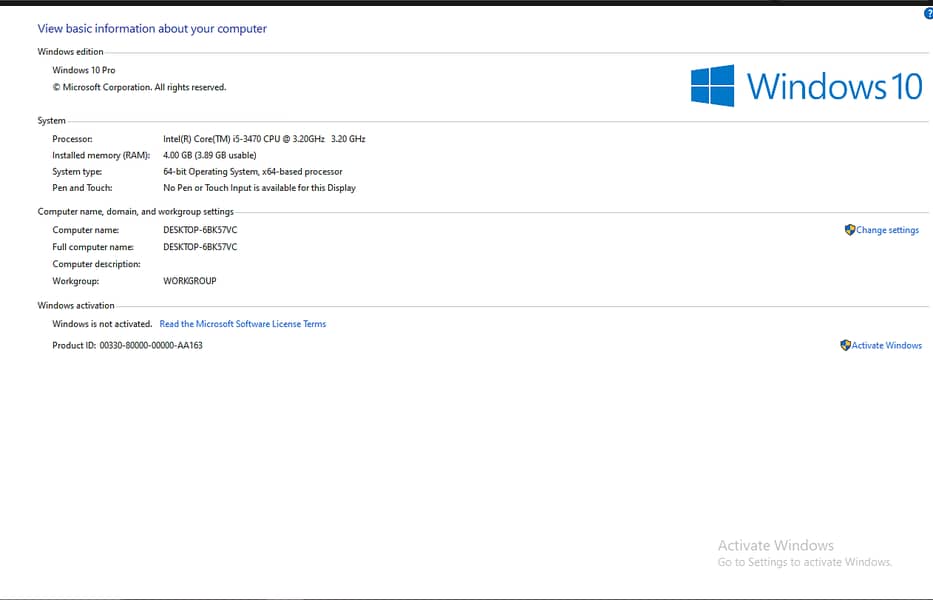
Task: Click the WORKGROUP value
Action: click(x=190, y=281)
